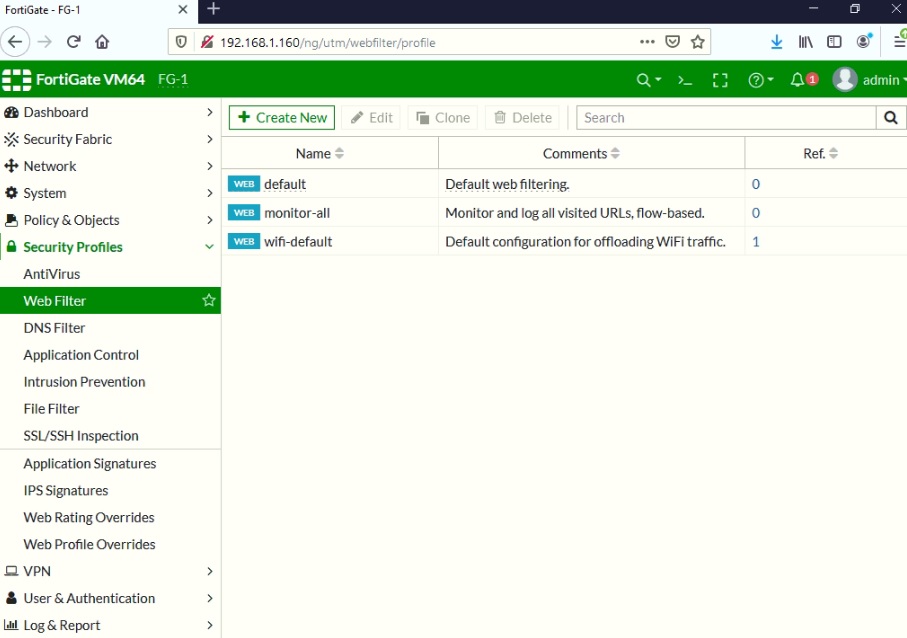Screen dimensions: 907x638
Task: Open wifi-default reference count link
Action: 755,241
